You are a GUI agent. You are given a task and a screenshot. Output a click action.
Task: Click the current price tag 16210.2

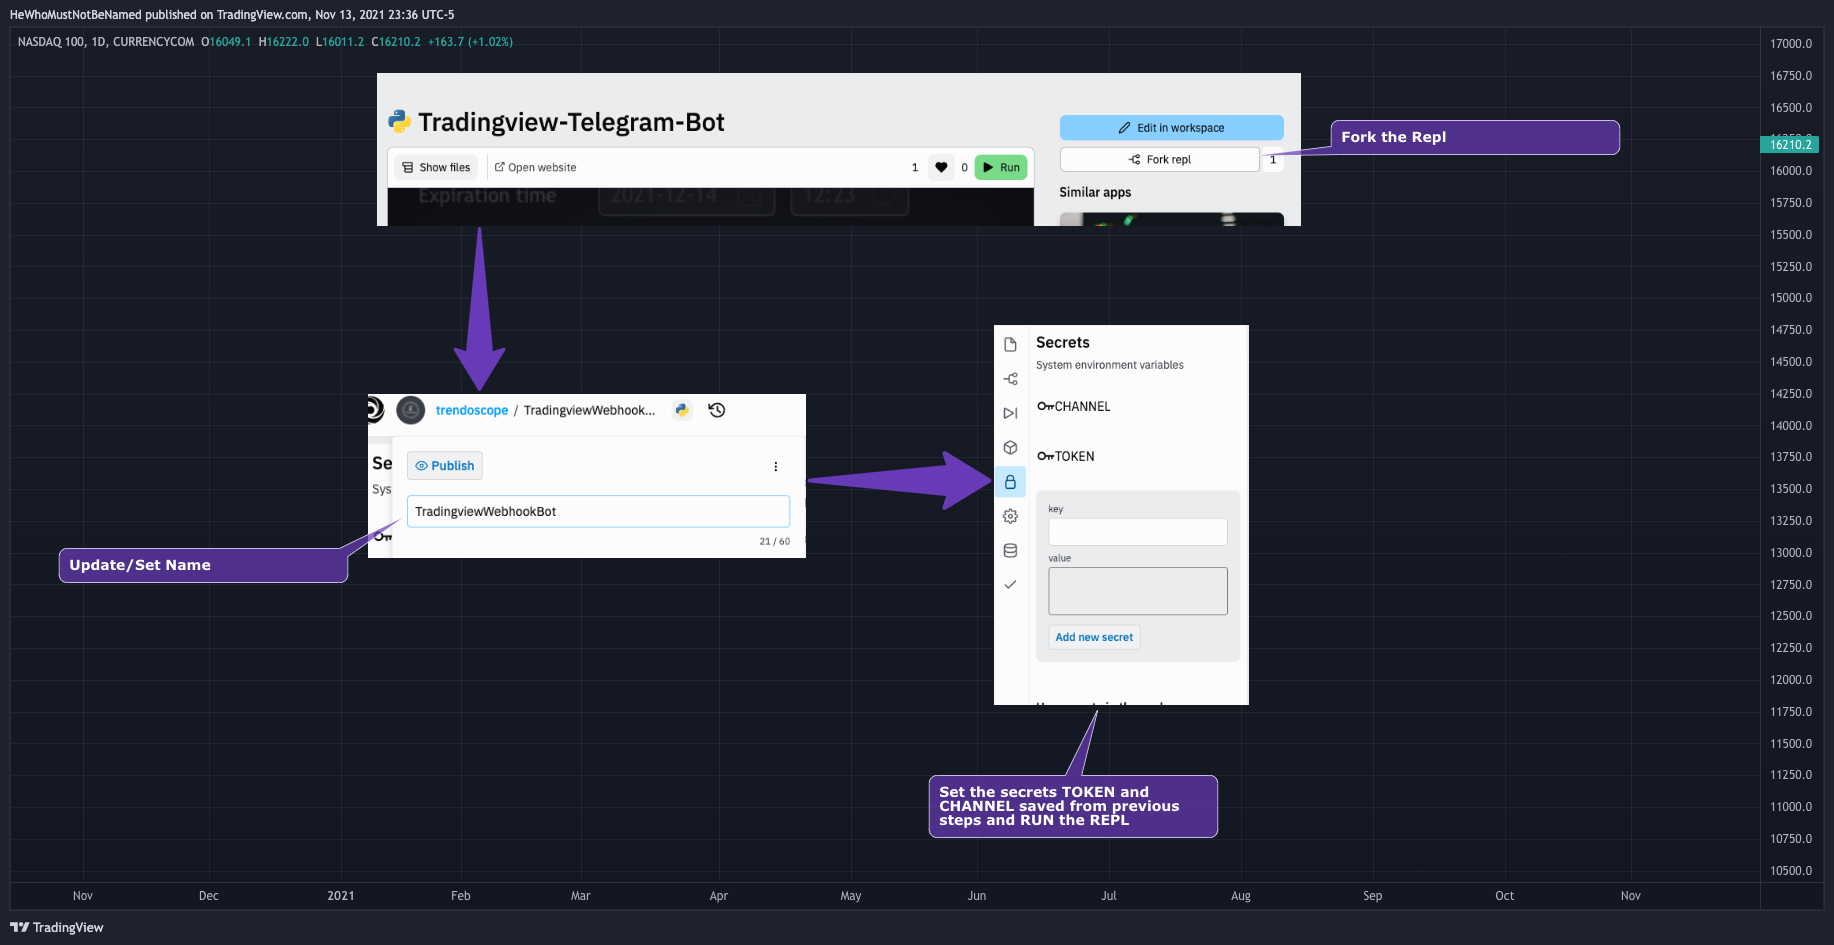pyautogui.click(x=1790, y=144)
